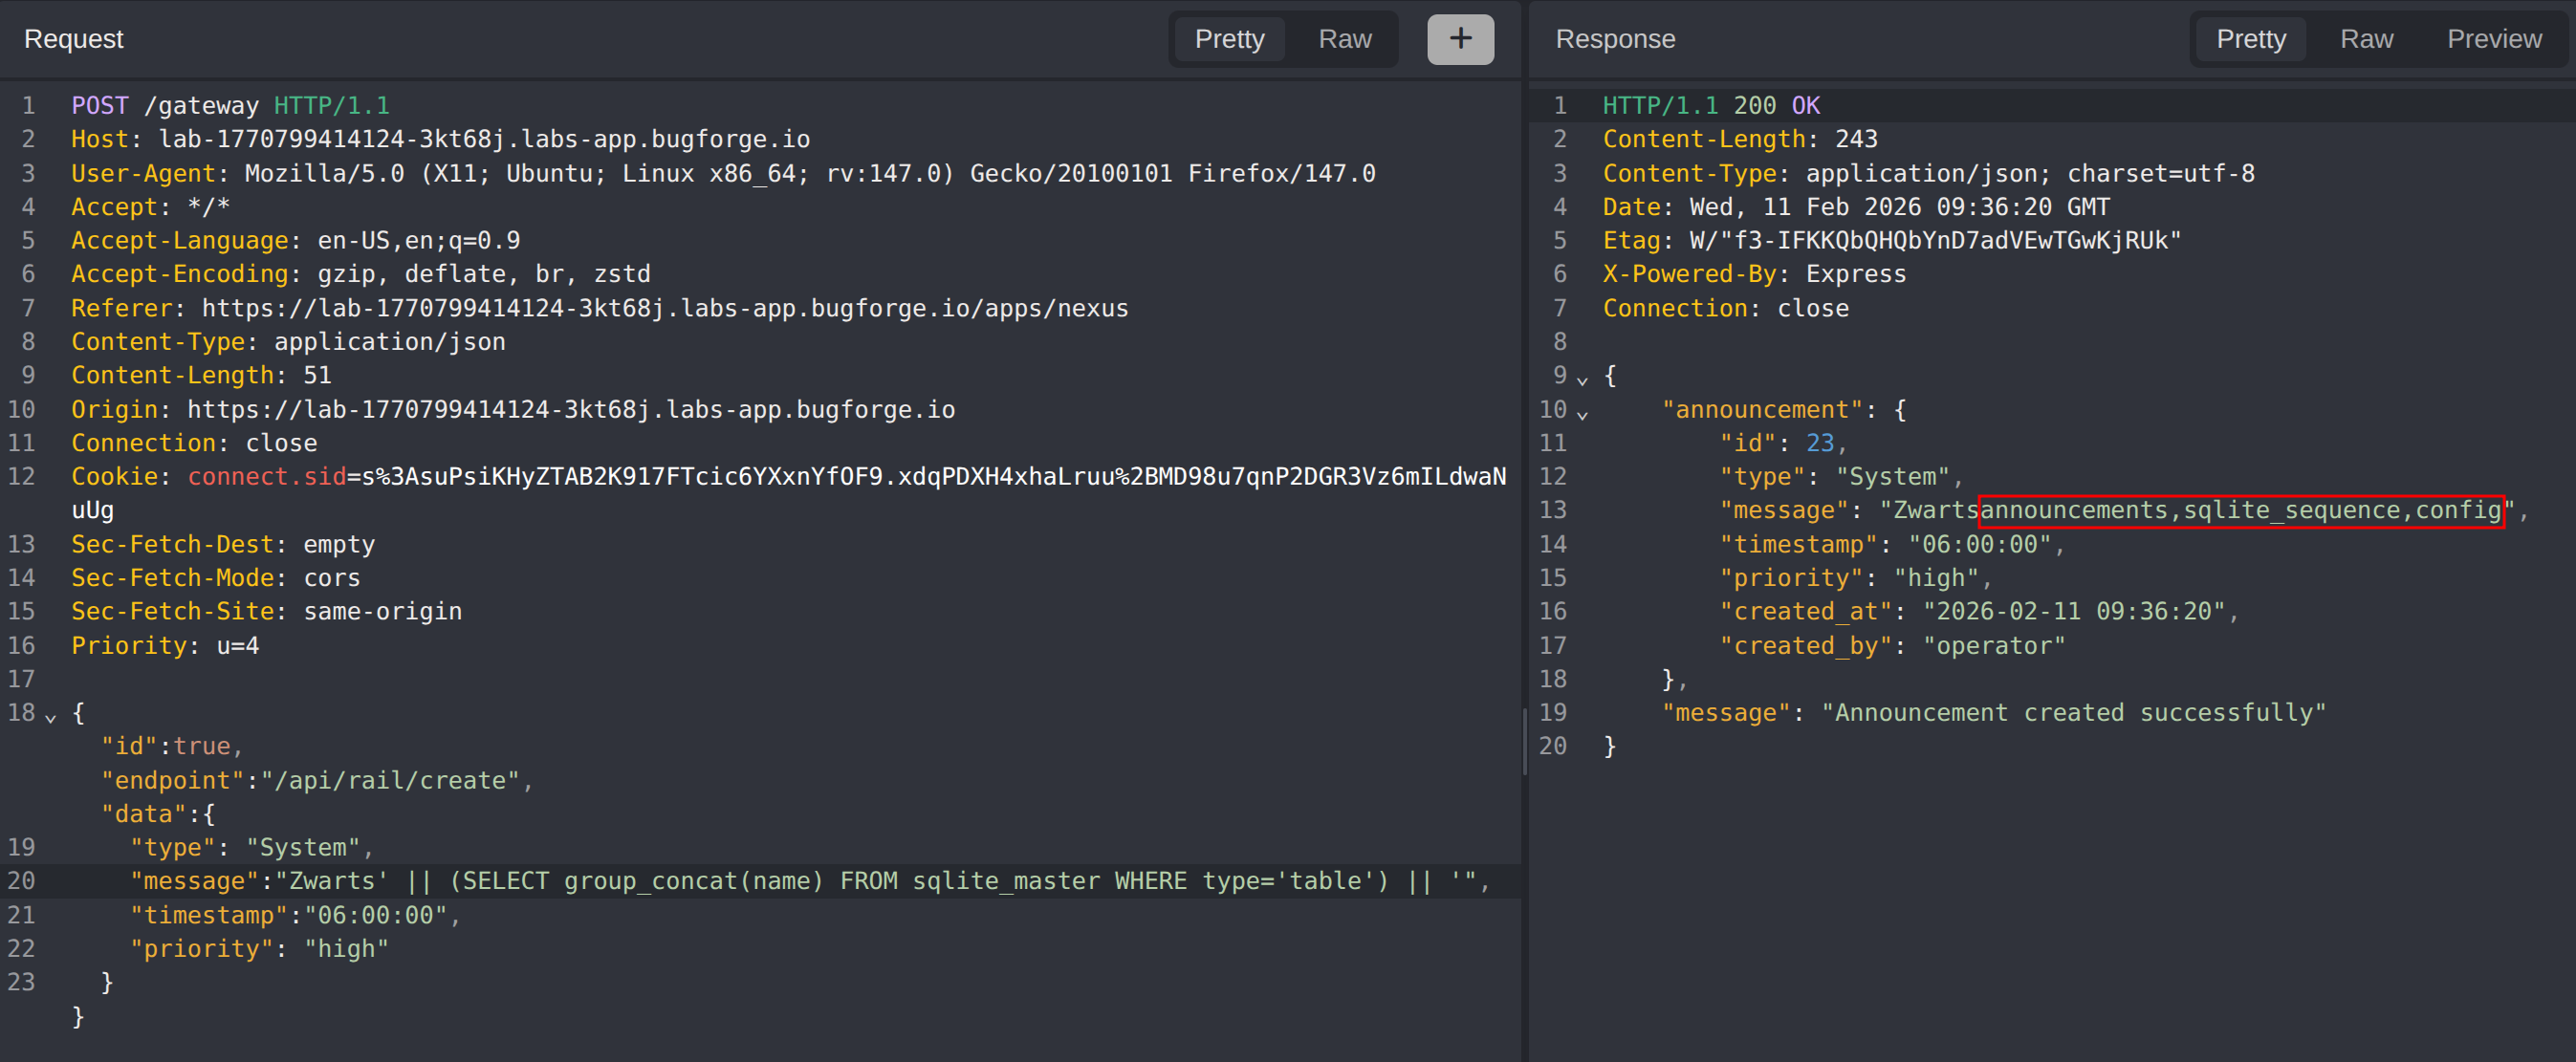Collapse JSON body at request line 18
Image resolution: width=2576 pixels, height=1062 pixels.
click(51, 717)
